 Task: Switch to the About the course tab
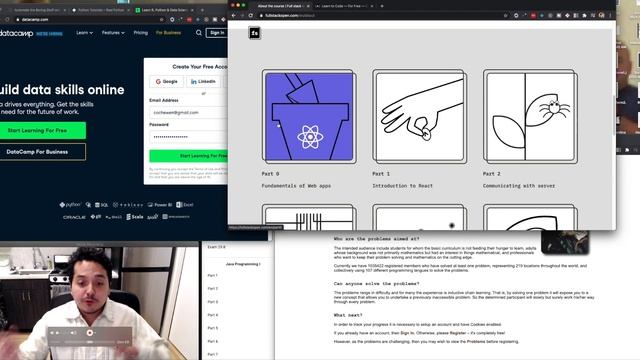(x=281, y=6)
